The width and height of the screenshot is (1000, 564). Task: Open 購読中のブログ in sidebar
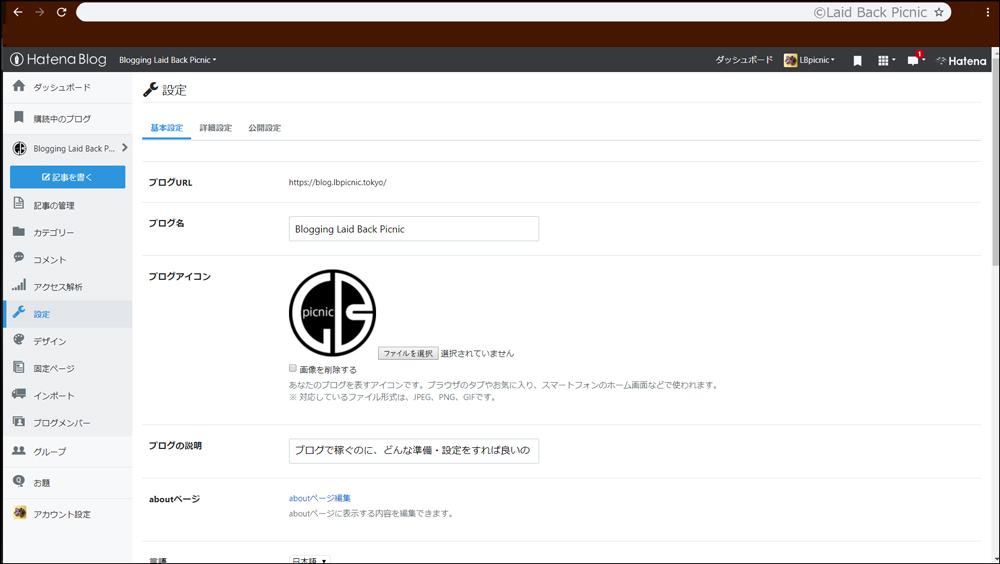click(x=61, y=119)
